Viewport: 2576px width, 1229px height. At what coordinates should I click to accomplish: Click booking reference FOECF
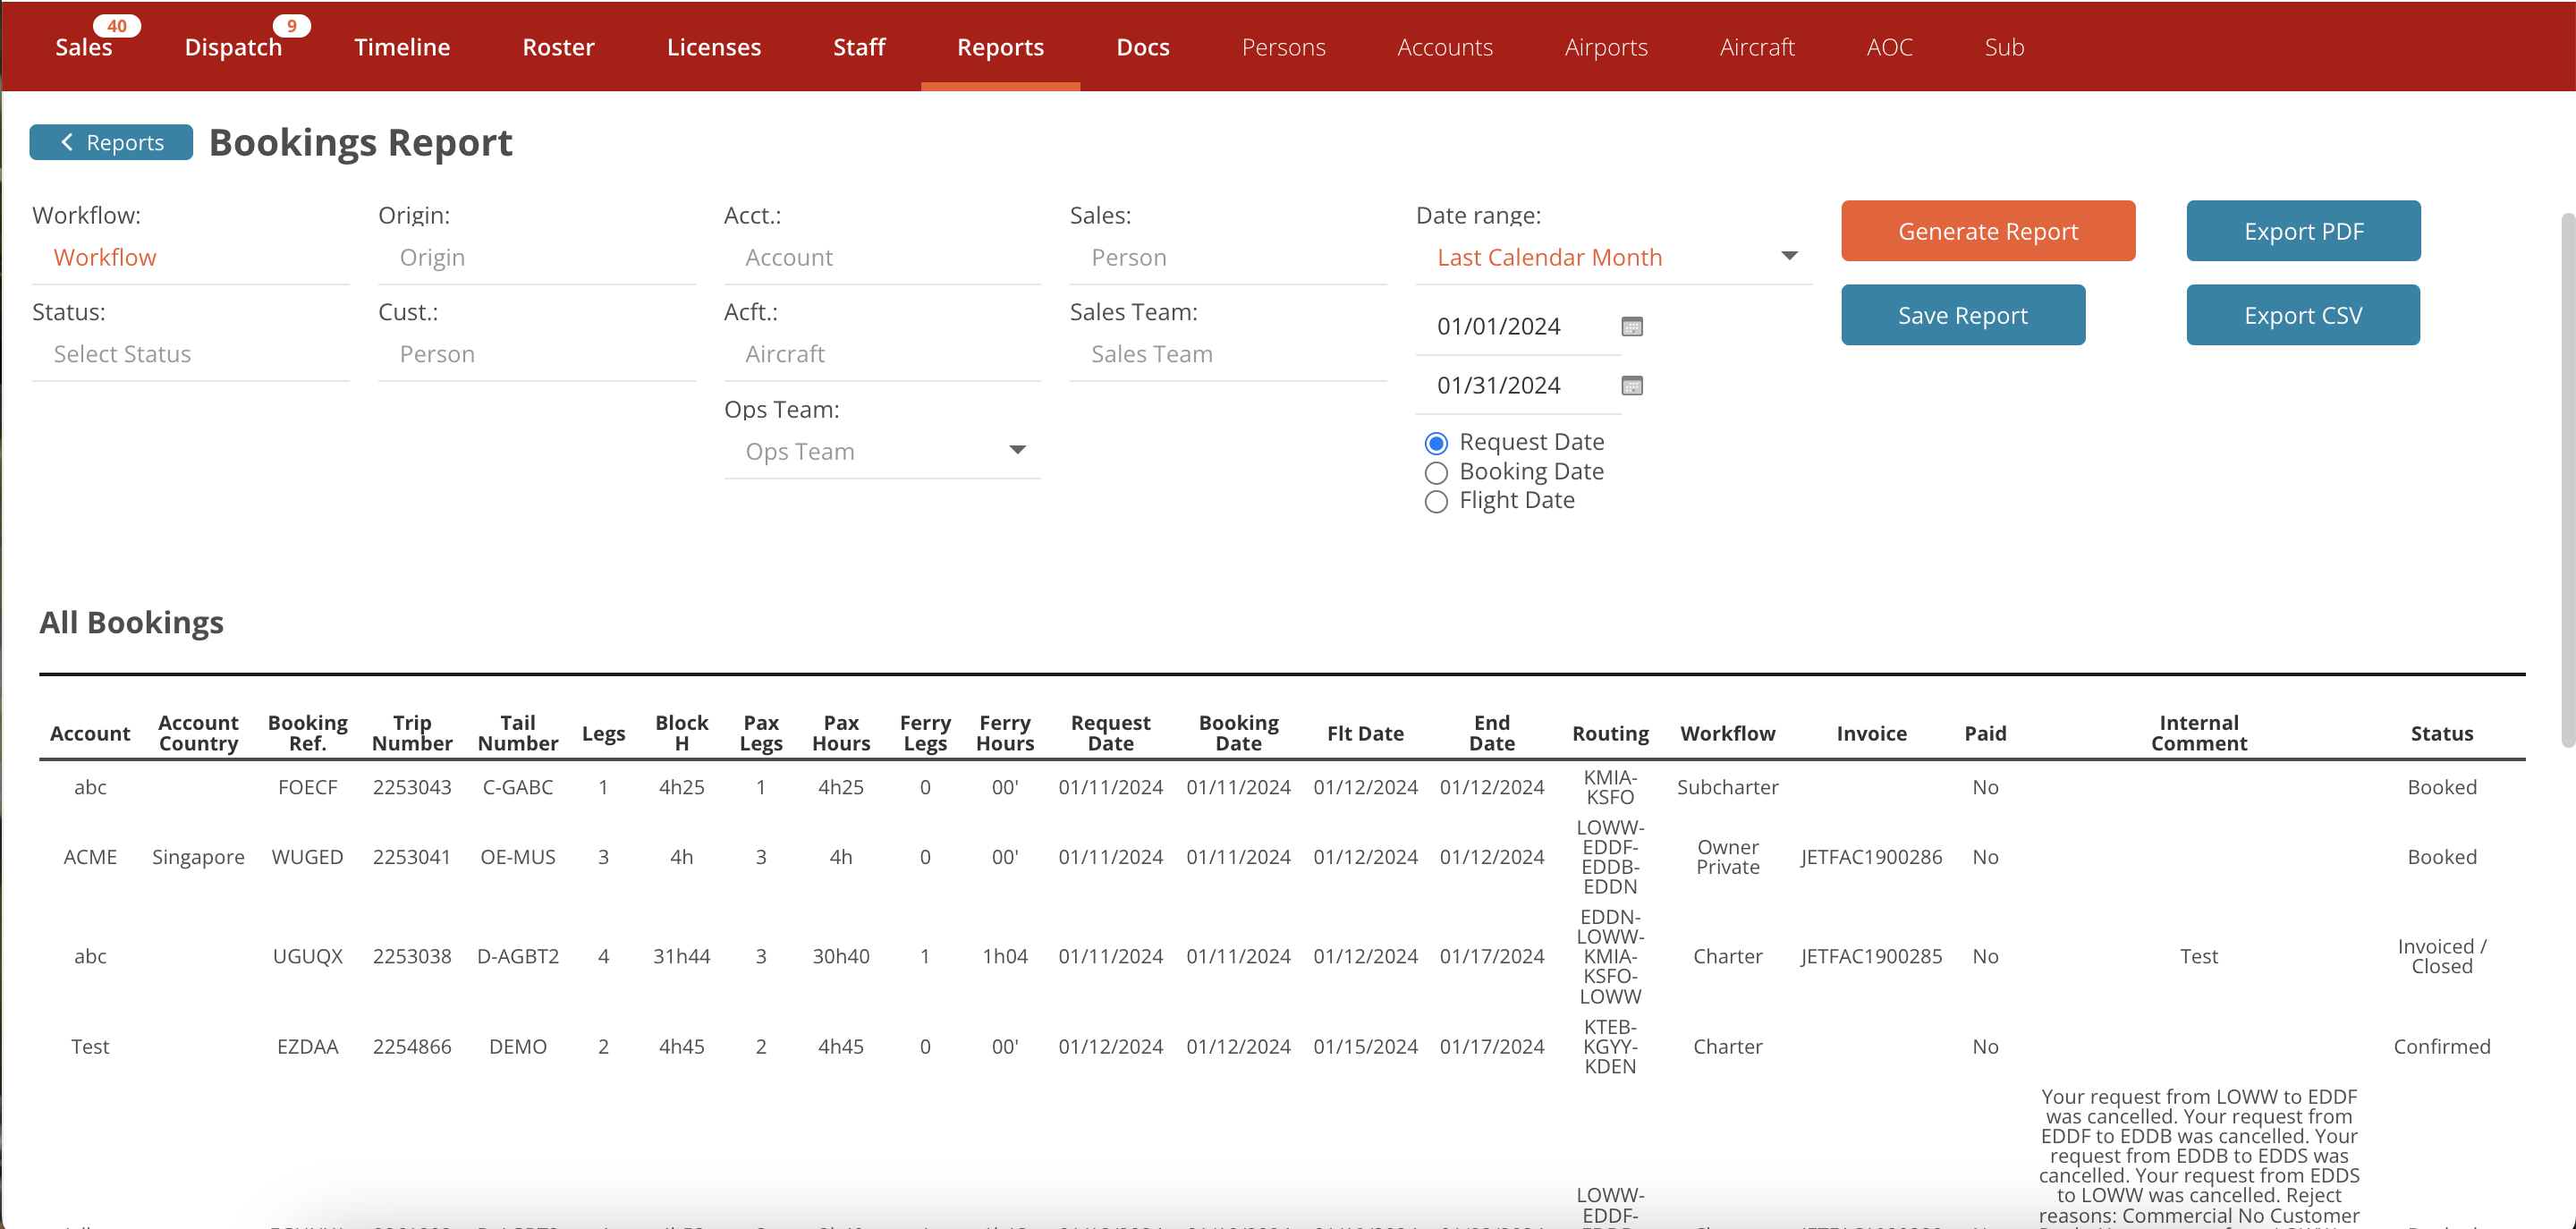click(308, 788)
